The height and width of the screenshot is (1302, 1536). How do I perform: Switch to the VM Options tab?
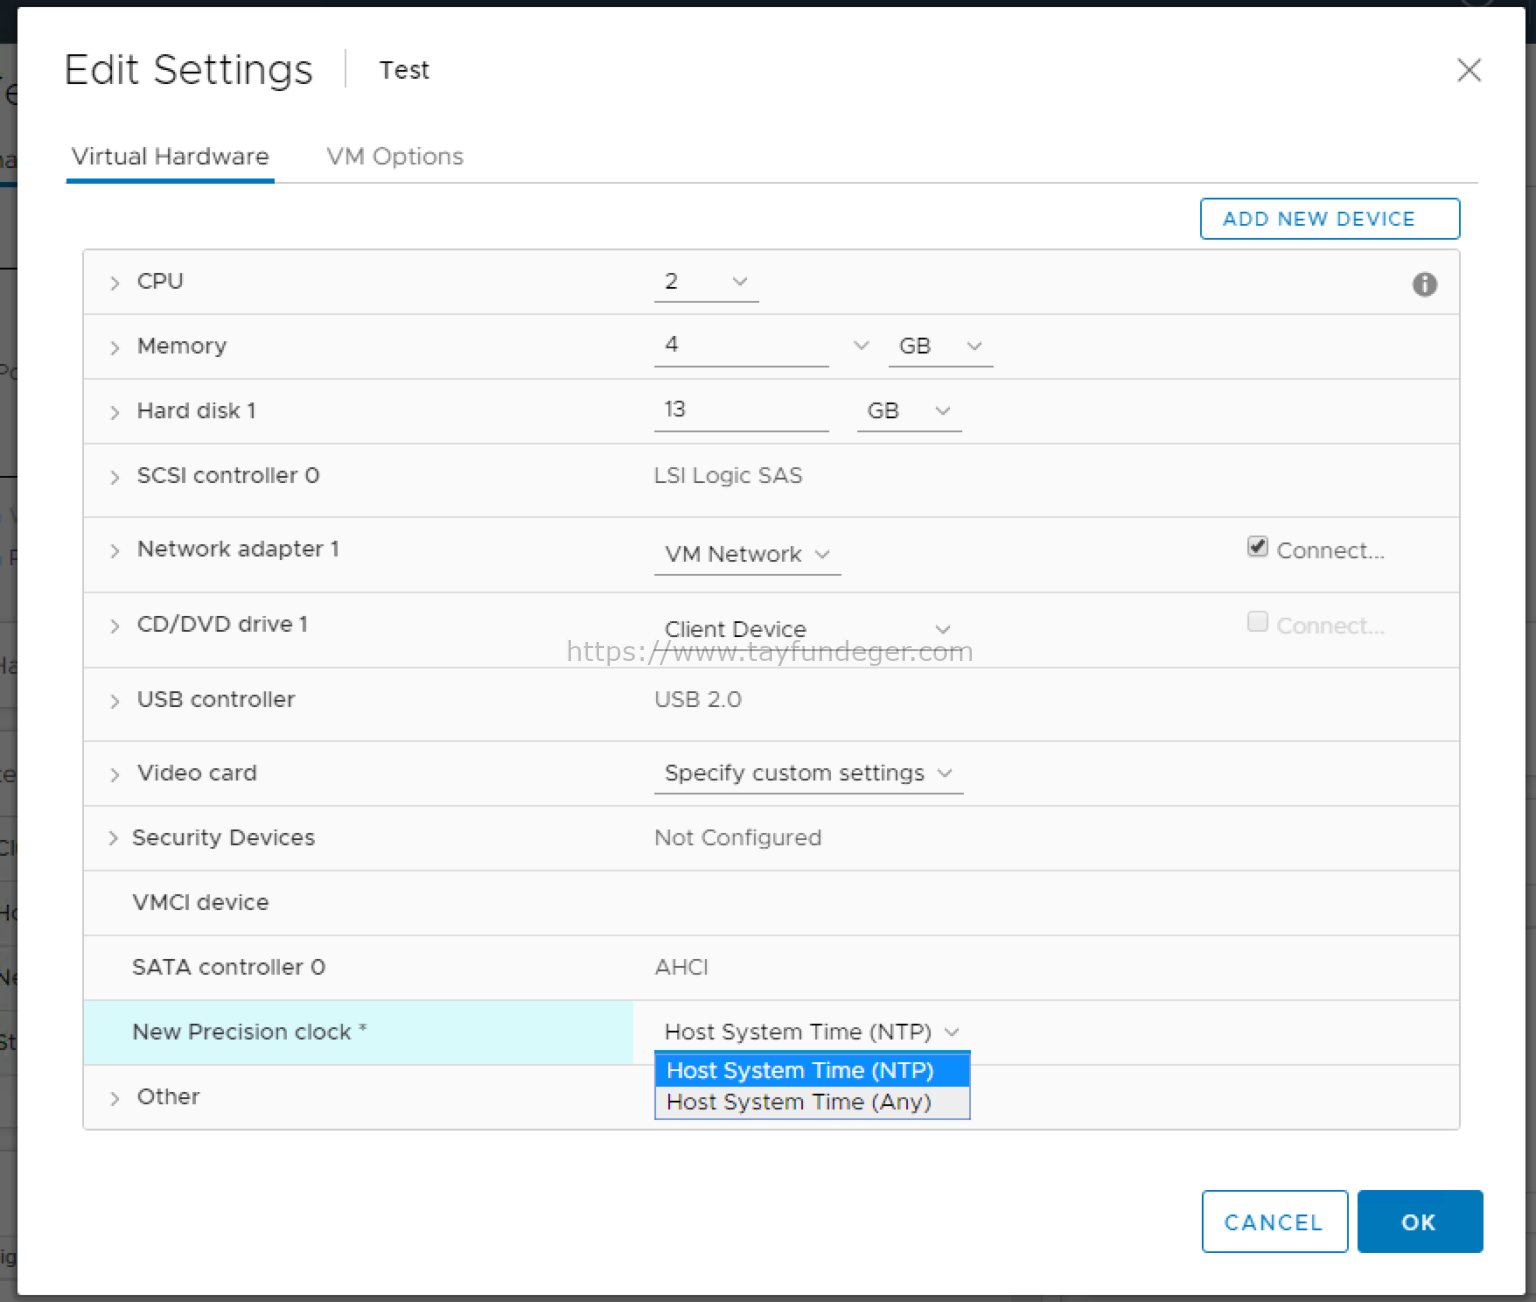[394, 156]
